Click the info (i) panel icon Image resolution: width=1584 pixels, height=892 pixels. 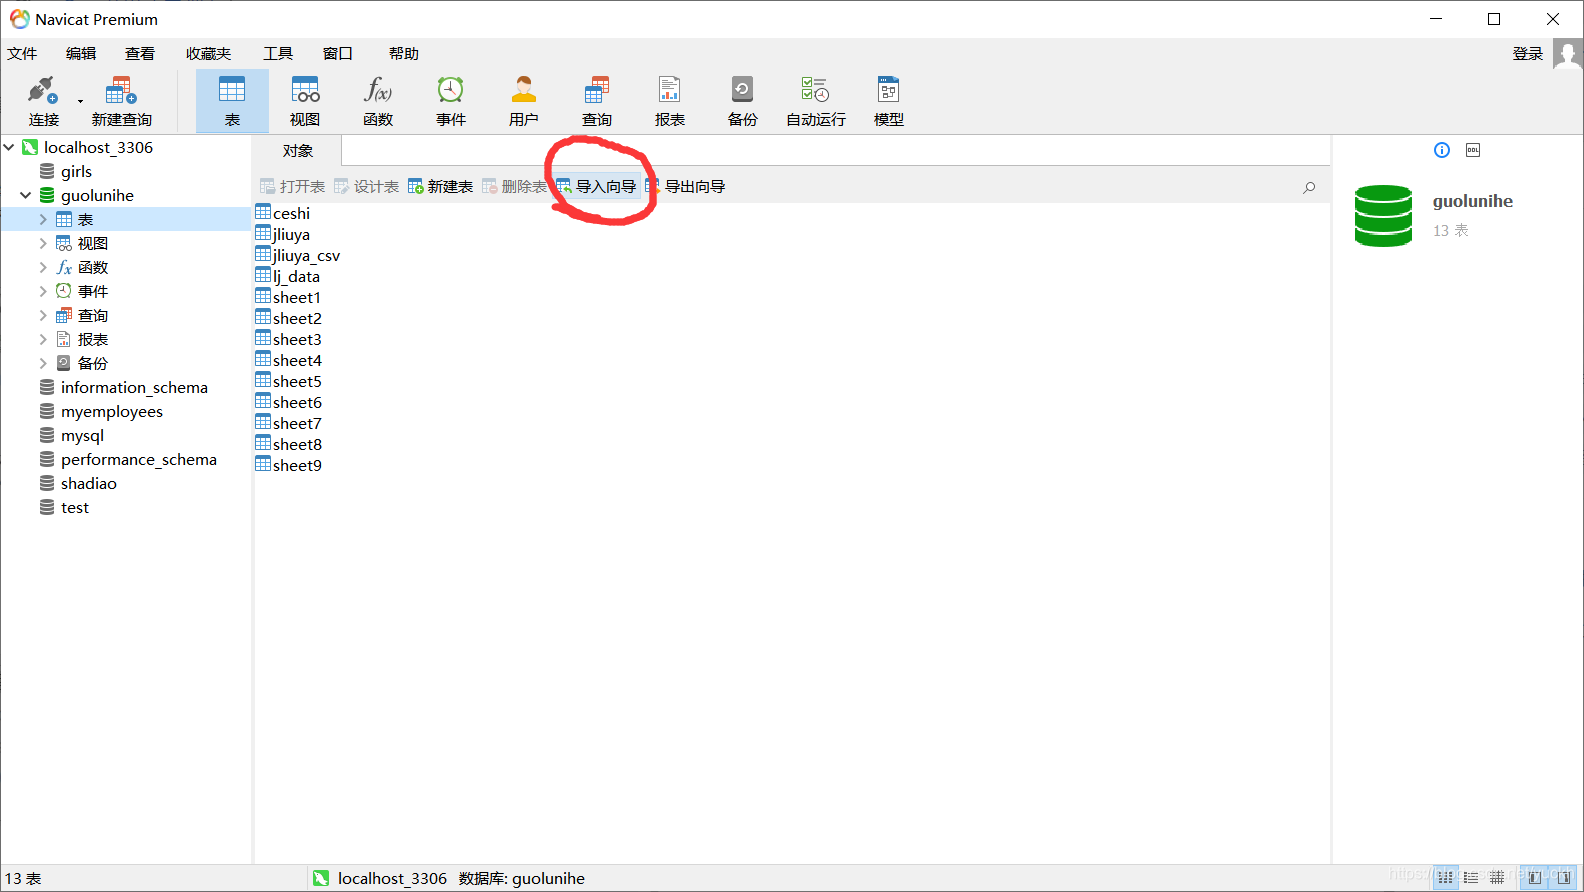tap(1442, 150)
